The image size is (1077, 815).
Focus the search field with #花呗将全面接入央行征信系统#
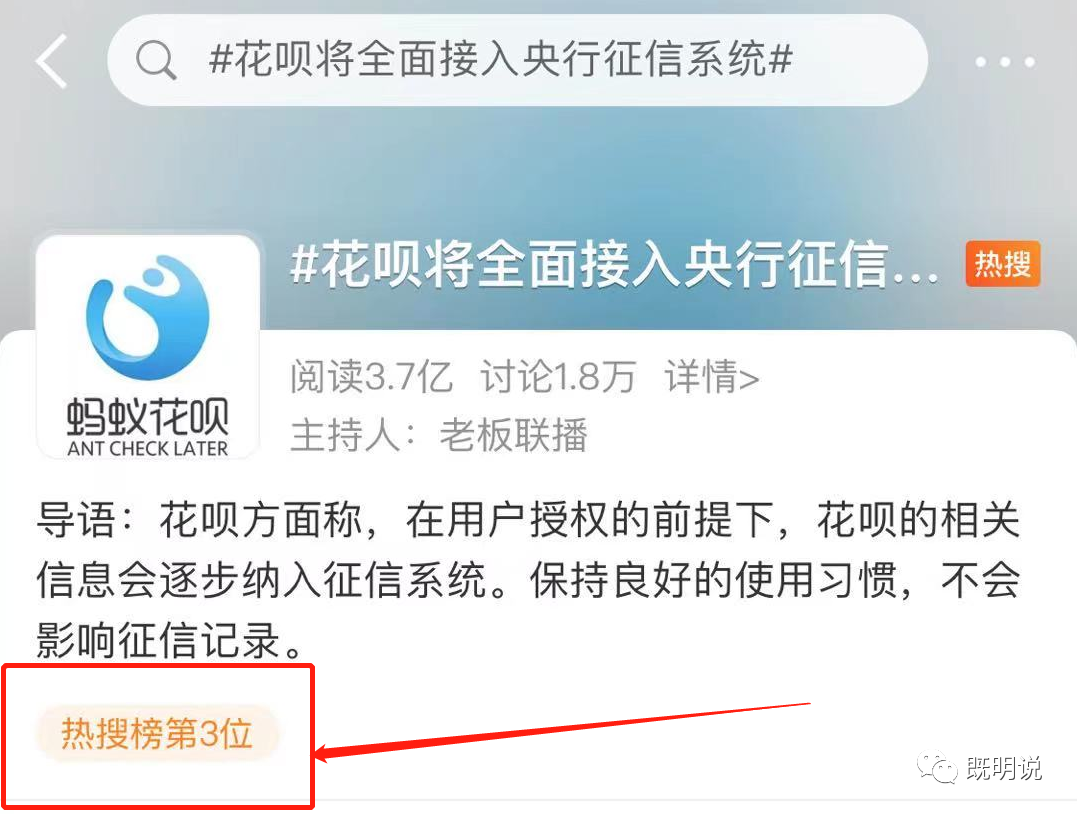[x=517, y=60]
